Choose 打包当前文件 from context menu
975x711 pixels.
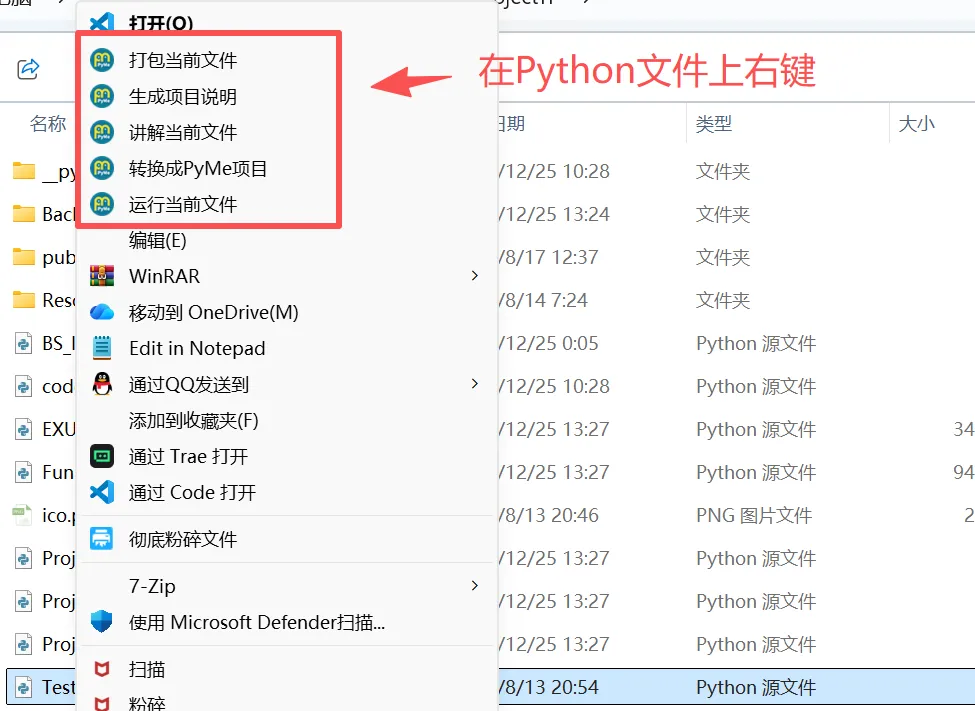183,60
